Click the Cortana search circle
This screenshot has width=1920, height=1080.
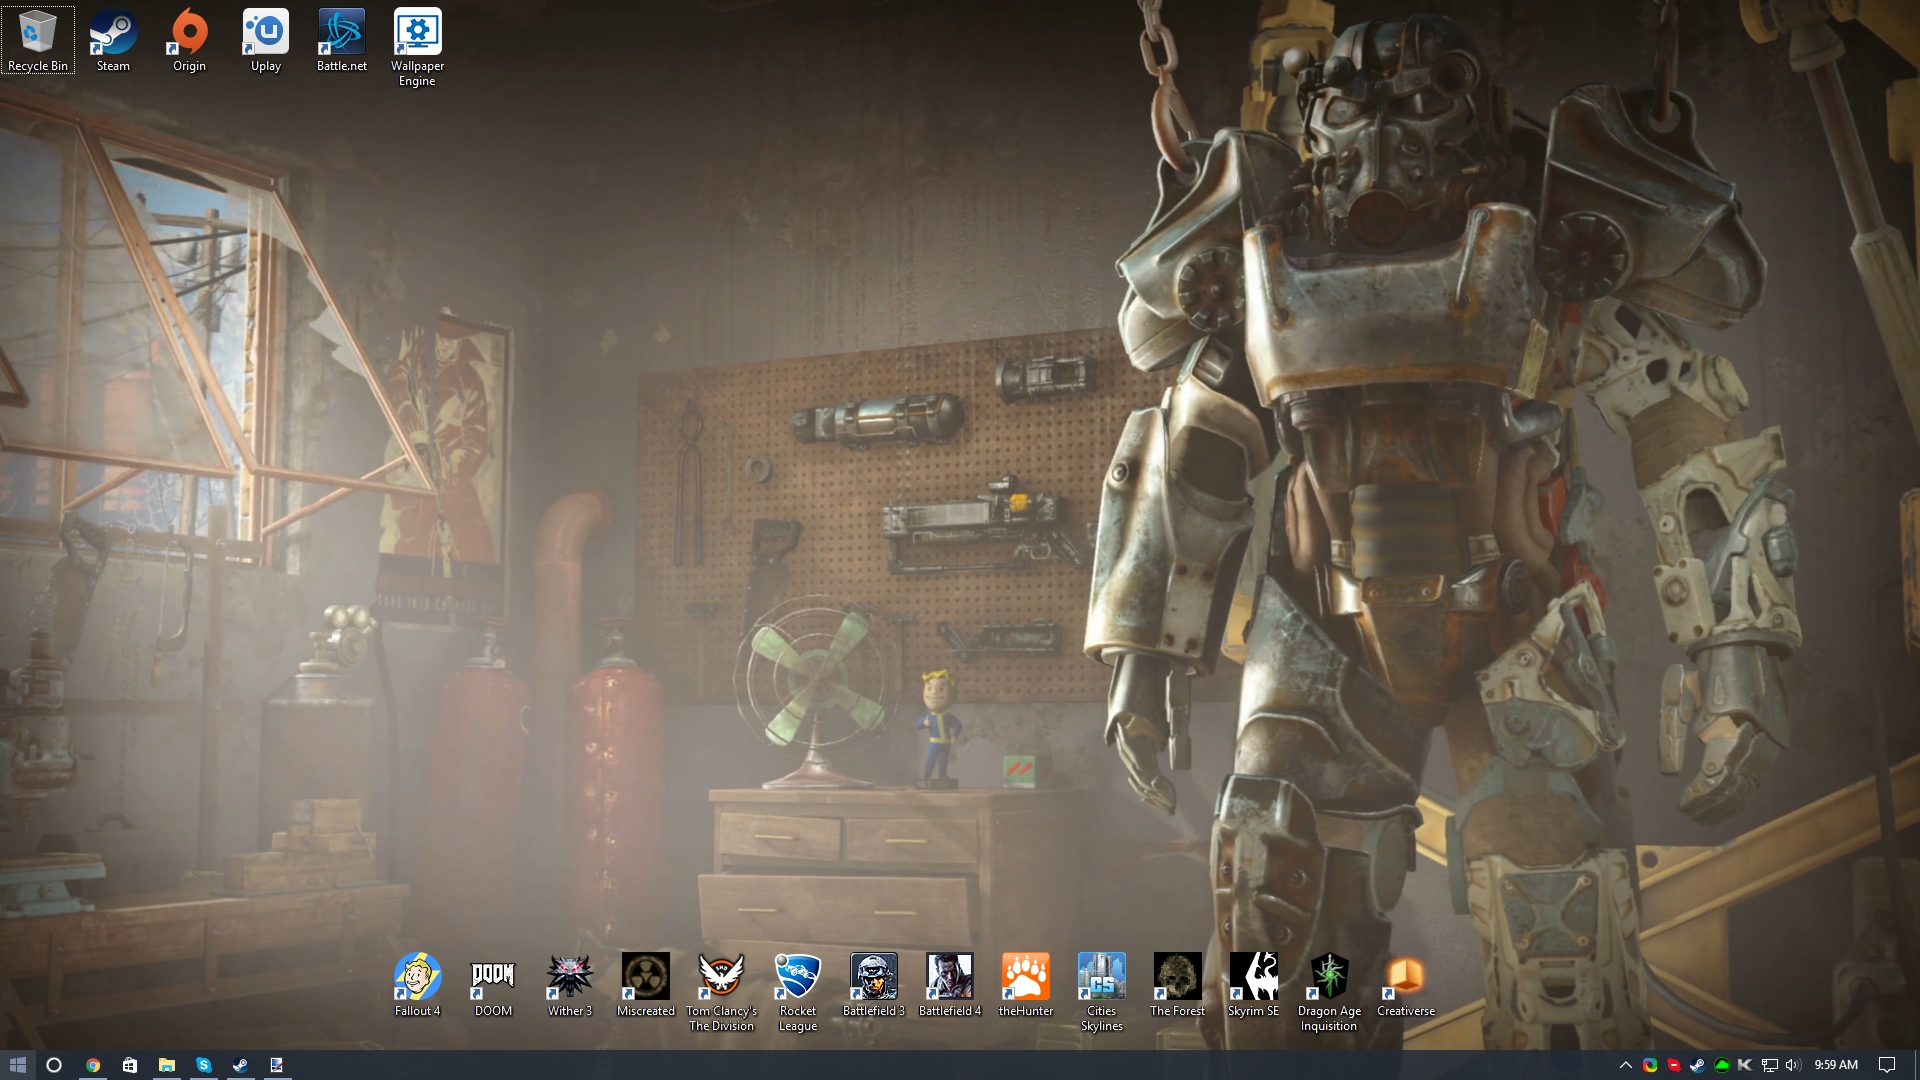click(x=54, y=1065)
